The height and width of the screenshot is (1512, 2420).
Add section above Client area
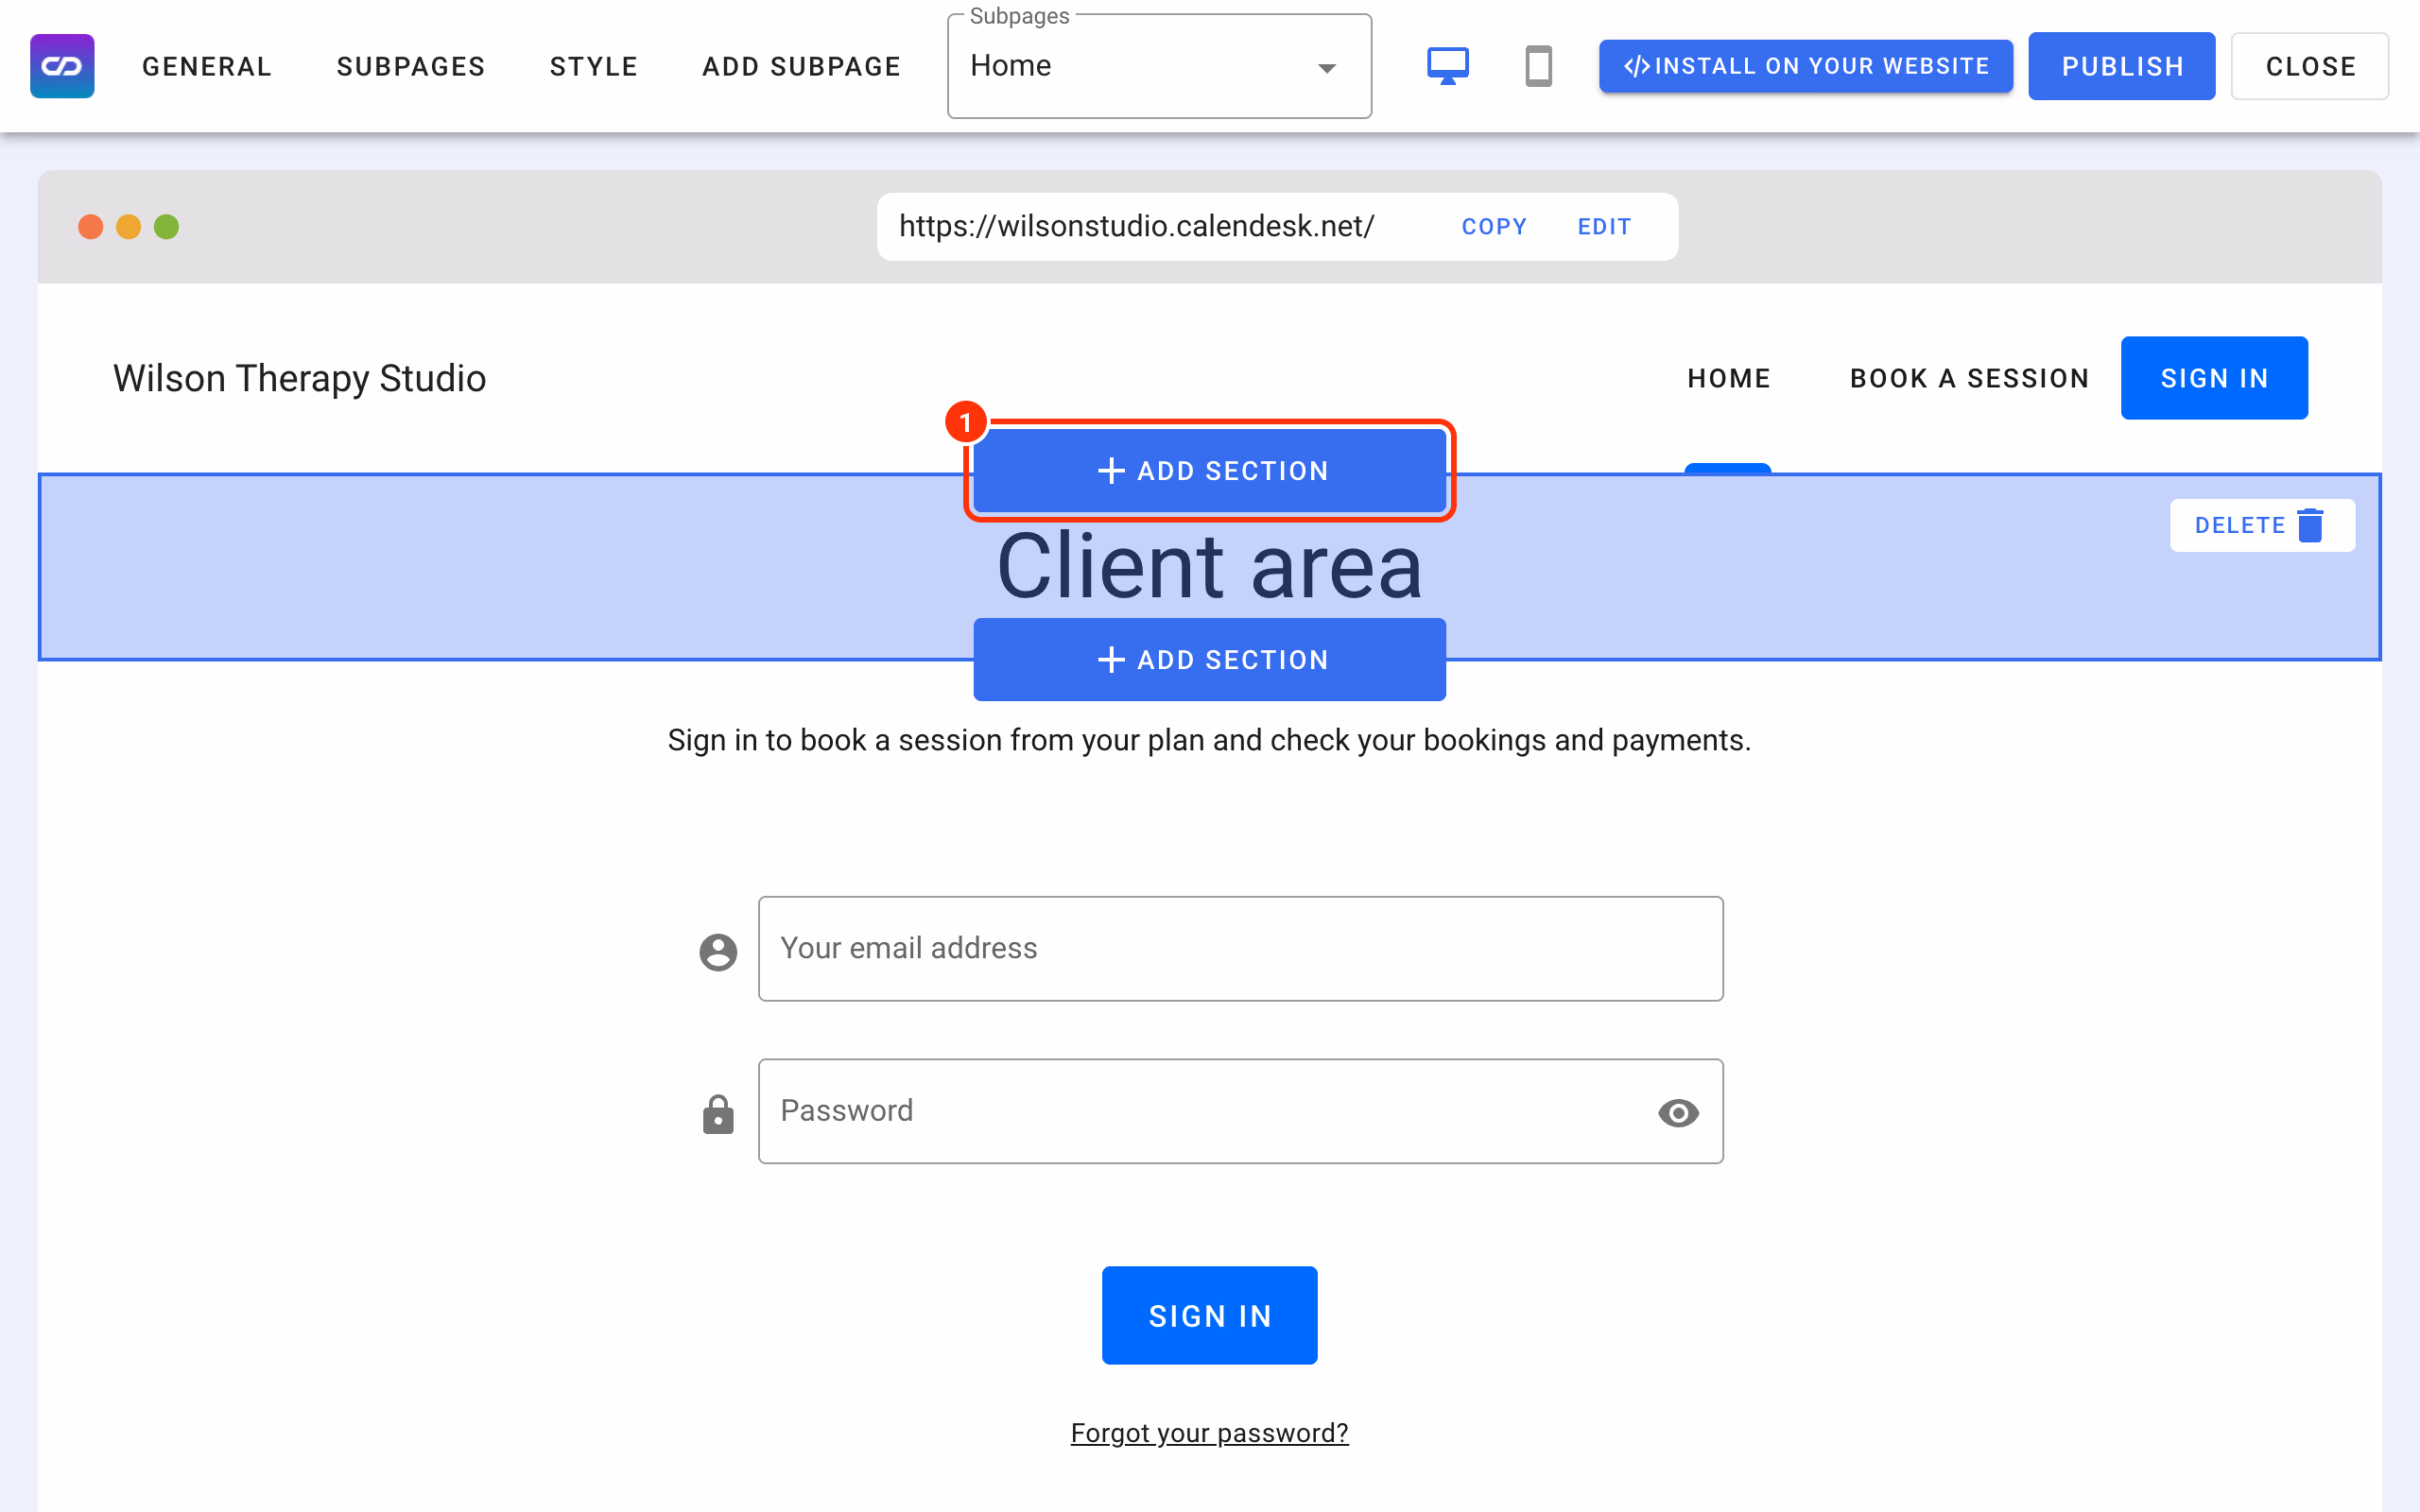coord(1209,471)
